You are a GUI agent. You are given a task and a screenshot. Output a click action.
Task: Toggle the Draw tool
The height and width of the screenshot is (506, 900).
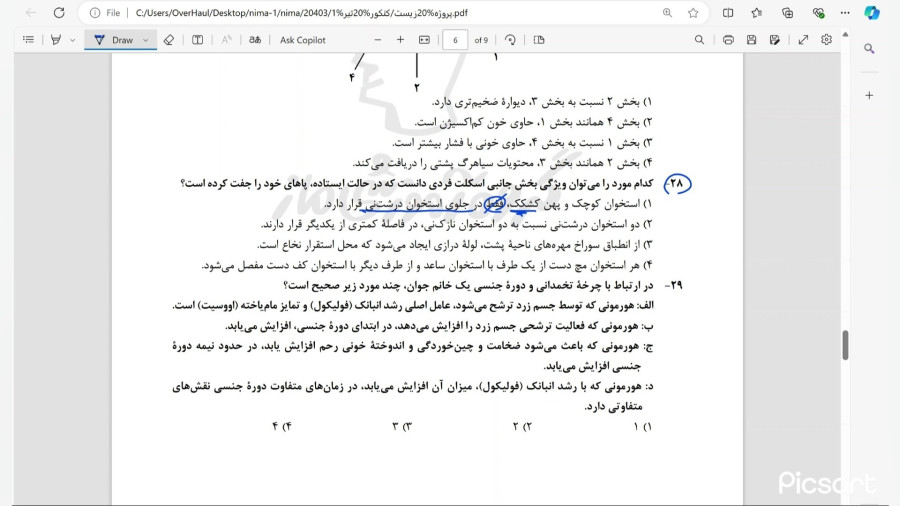pos(114,40)
